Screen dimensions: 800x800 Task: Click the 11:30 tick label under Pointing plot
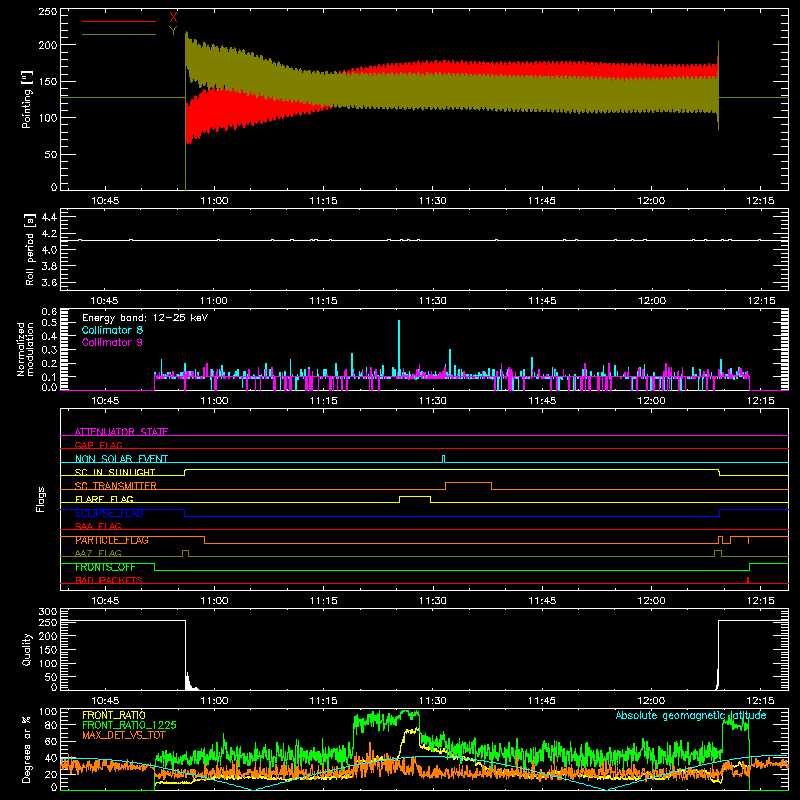coord(433,201)
